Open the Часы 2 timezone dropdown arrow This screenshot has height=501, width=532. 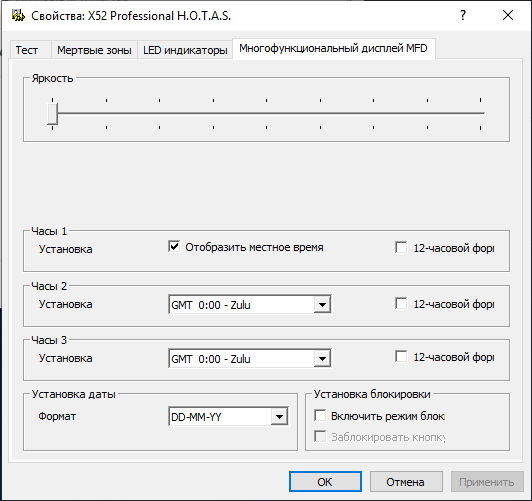(x=322, y=305)
